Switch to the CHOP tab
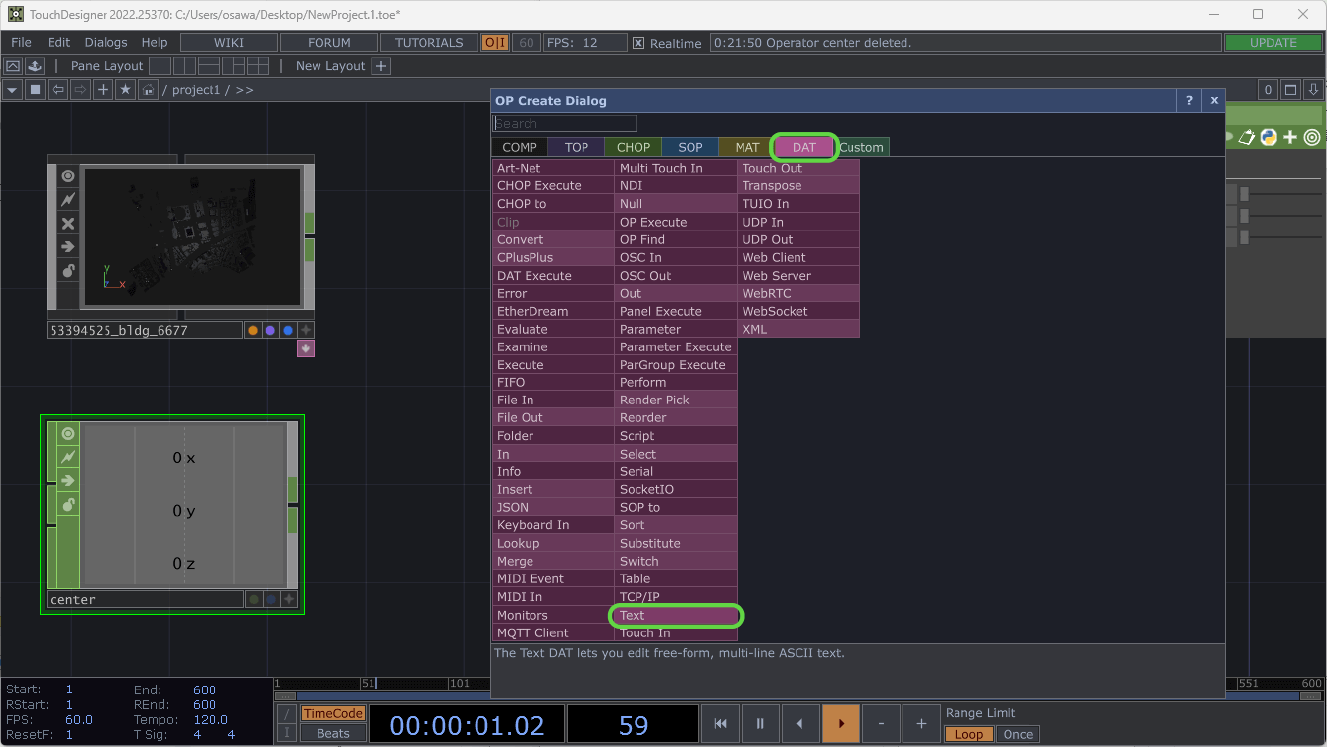Viewport: 1327px width, 747px height. pyautogui.click(x=633, y=147)
